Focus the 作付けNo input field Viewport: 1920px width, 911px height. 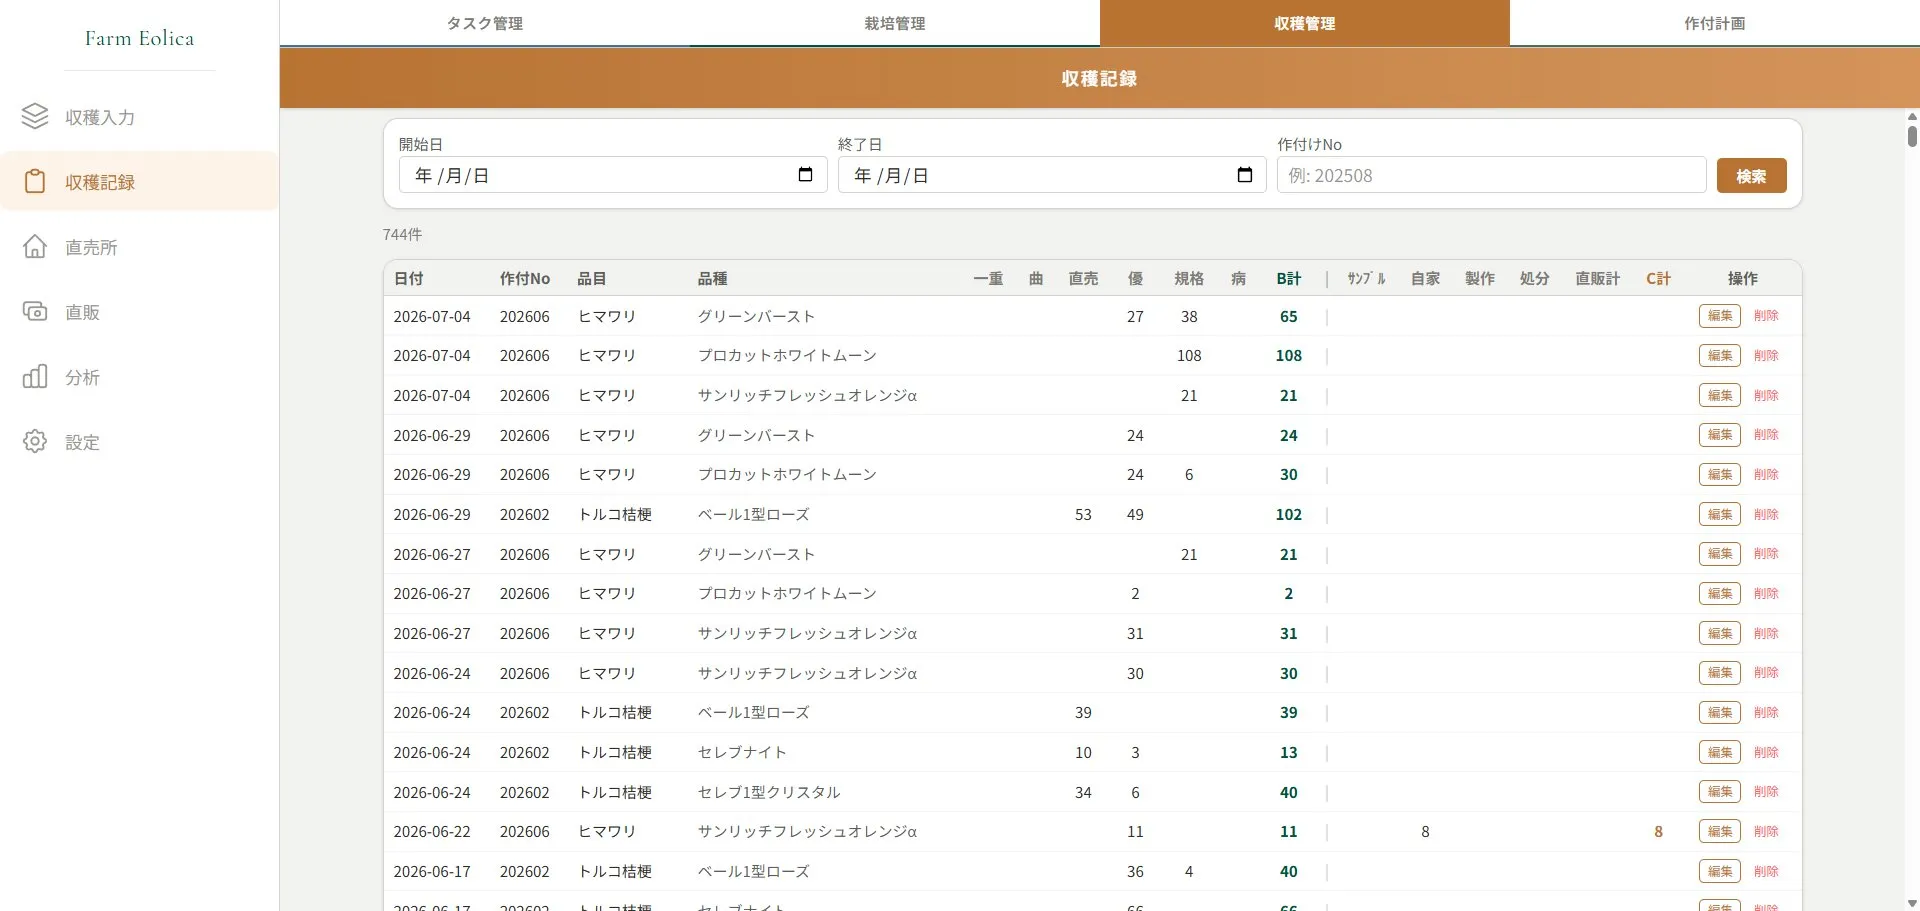click(1491, 175)
